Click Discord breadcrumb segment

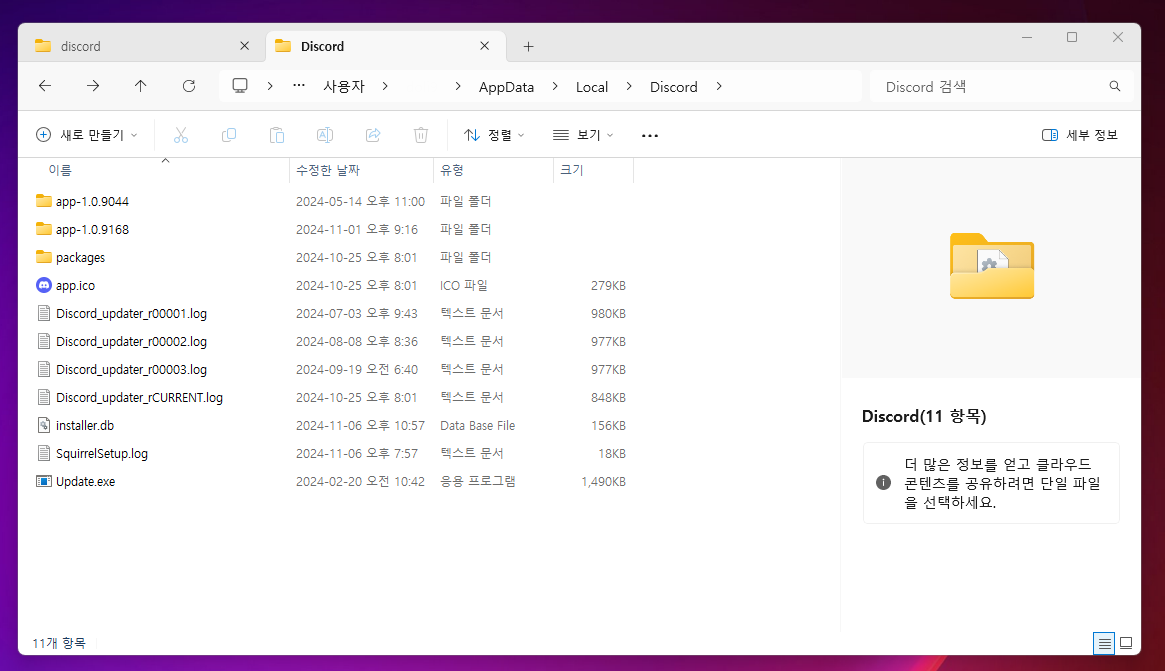point(673,86)
